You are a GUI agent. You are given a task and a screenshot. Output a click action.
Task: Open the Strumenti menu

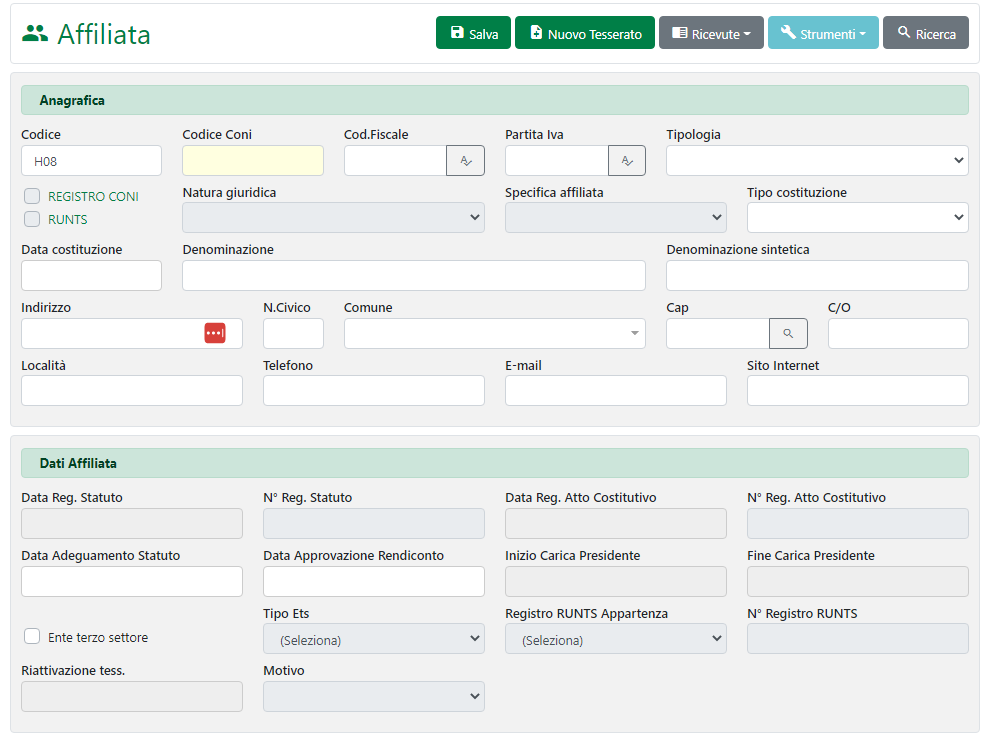point(823,33)
